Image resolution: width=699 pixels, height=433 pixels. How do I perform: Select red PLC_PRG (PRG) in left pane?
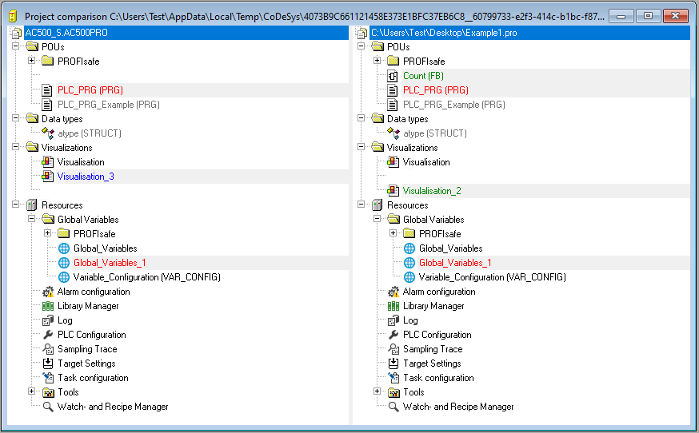click(89, 90)
